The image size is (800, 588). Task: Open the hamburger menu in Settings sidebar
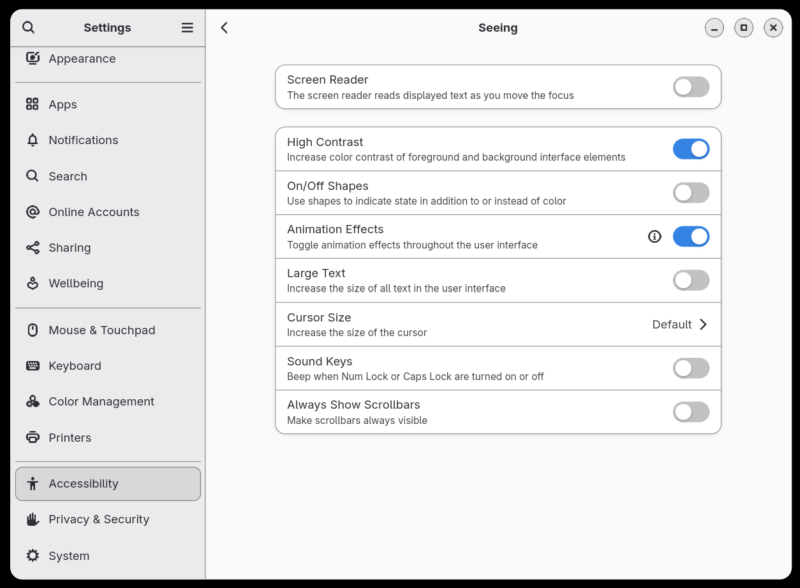[x=187, y=28]
